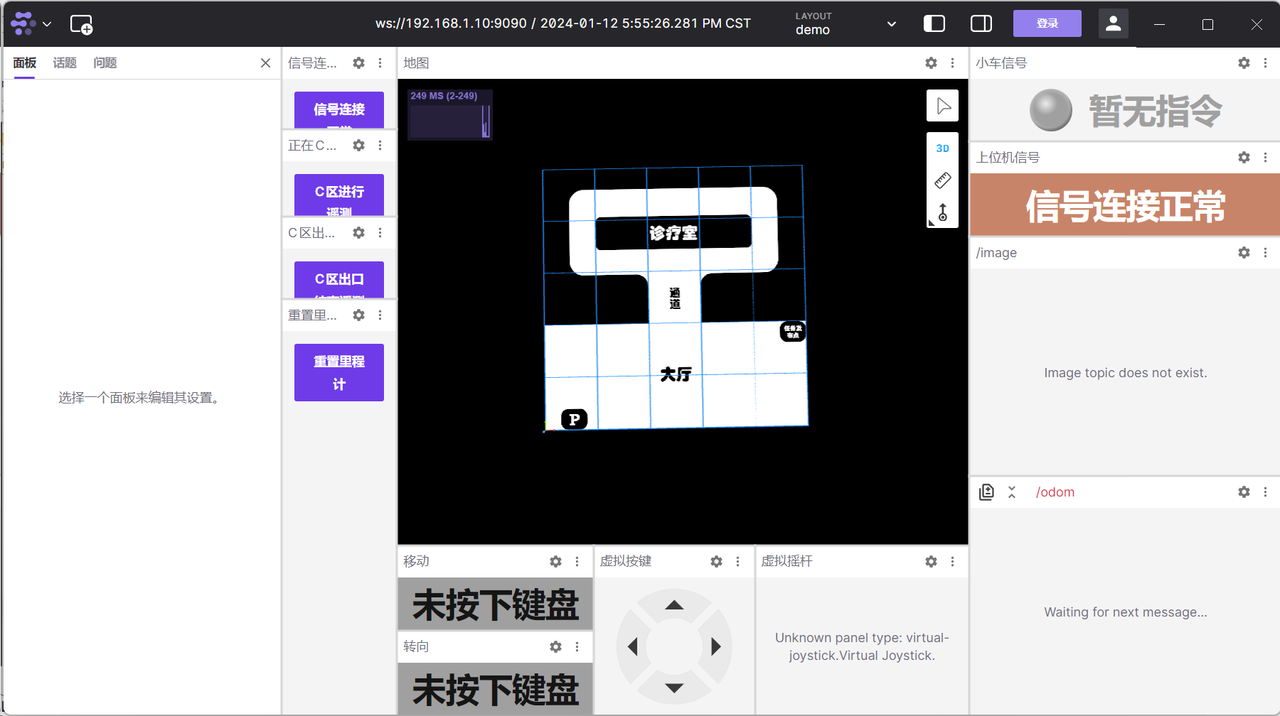Viewport: 1280px width, 716px height.
Task: Collapse all nodes in /odom panel
Action: click(x=1012, y=492)
